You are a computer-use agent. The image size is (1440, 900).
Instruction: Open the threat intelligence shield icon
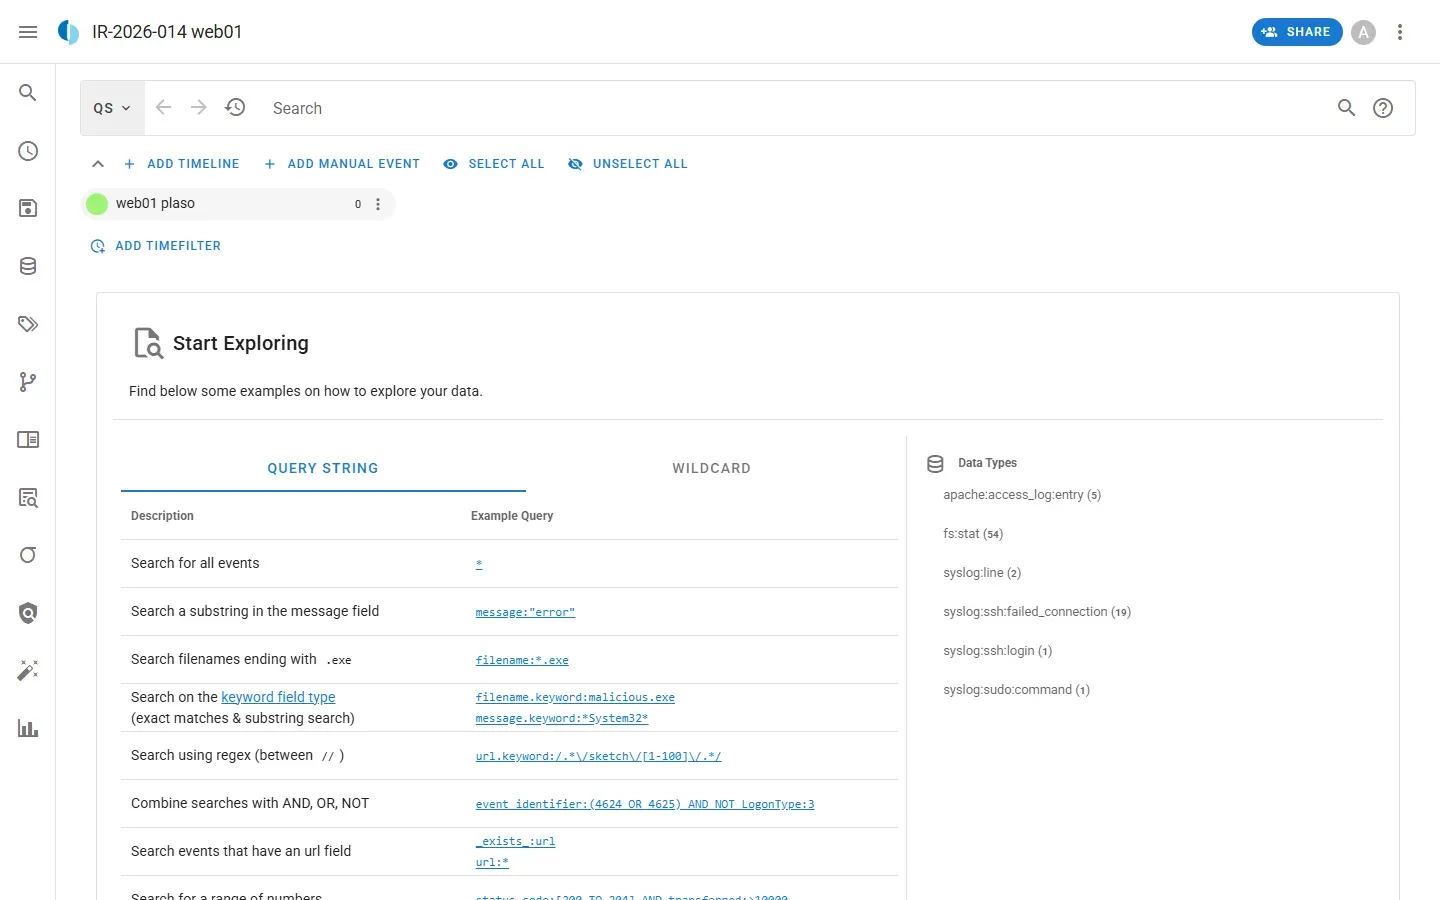[28, 613]
